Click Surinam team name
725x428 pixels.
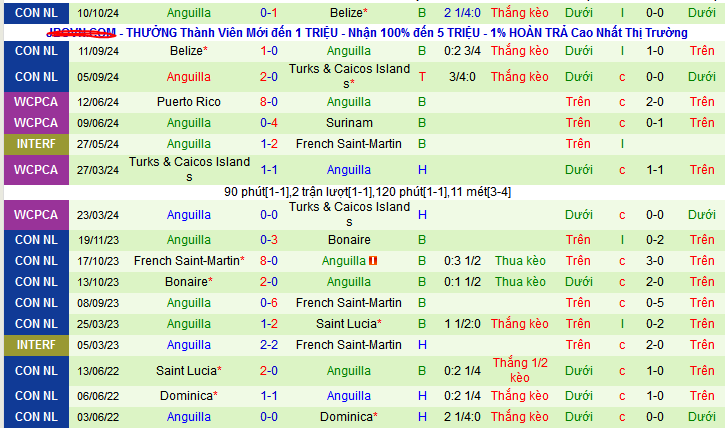coord(349,123)
